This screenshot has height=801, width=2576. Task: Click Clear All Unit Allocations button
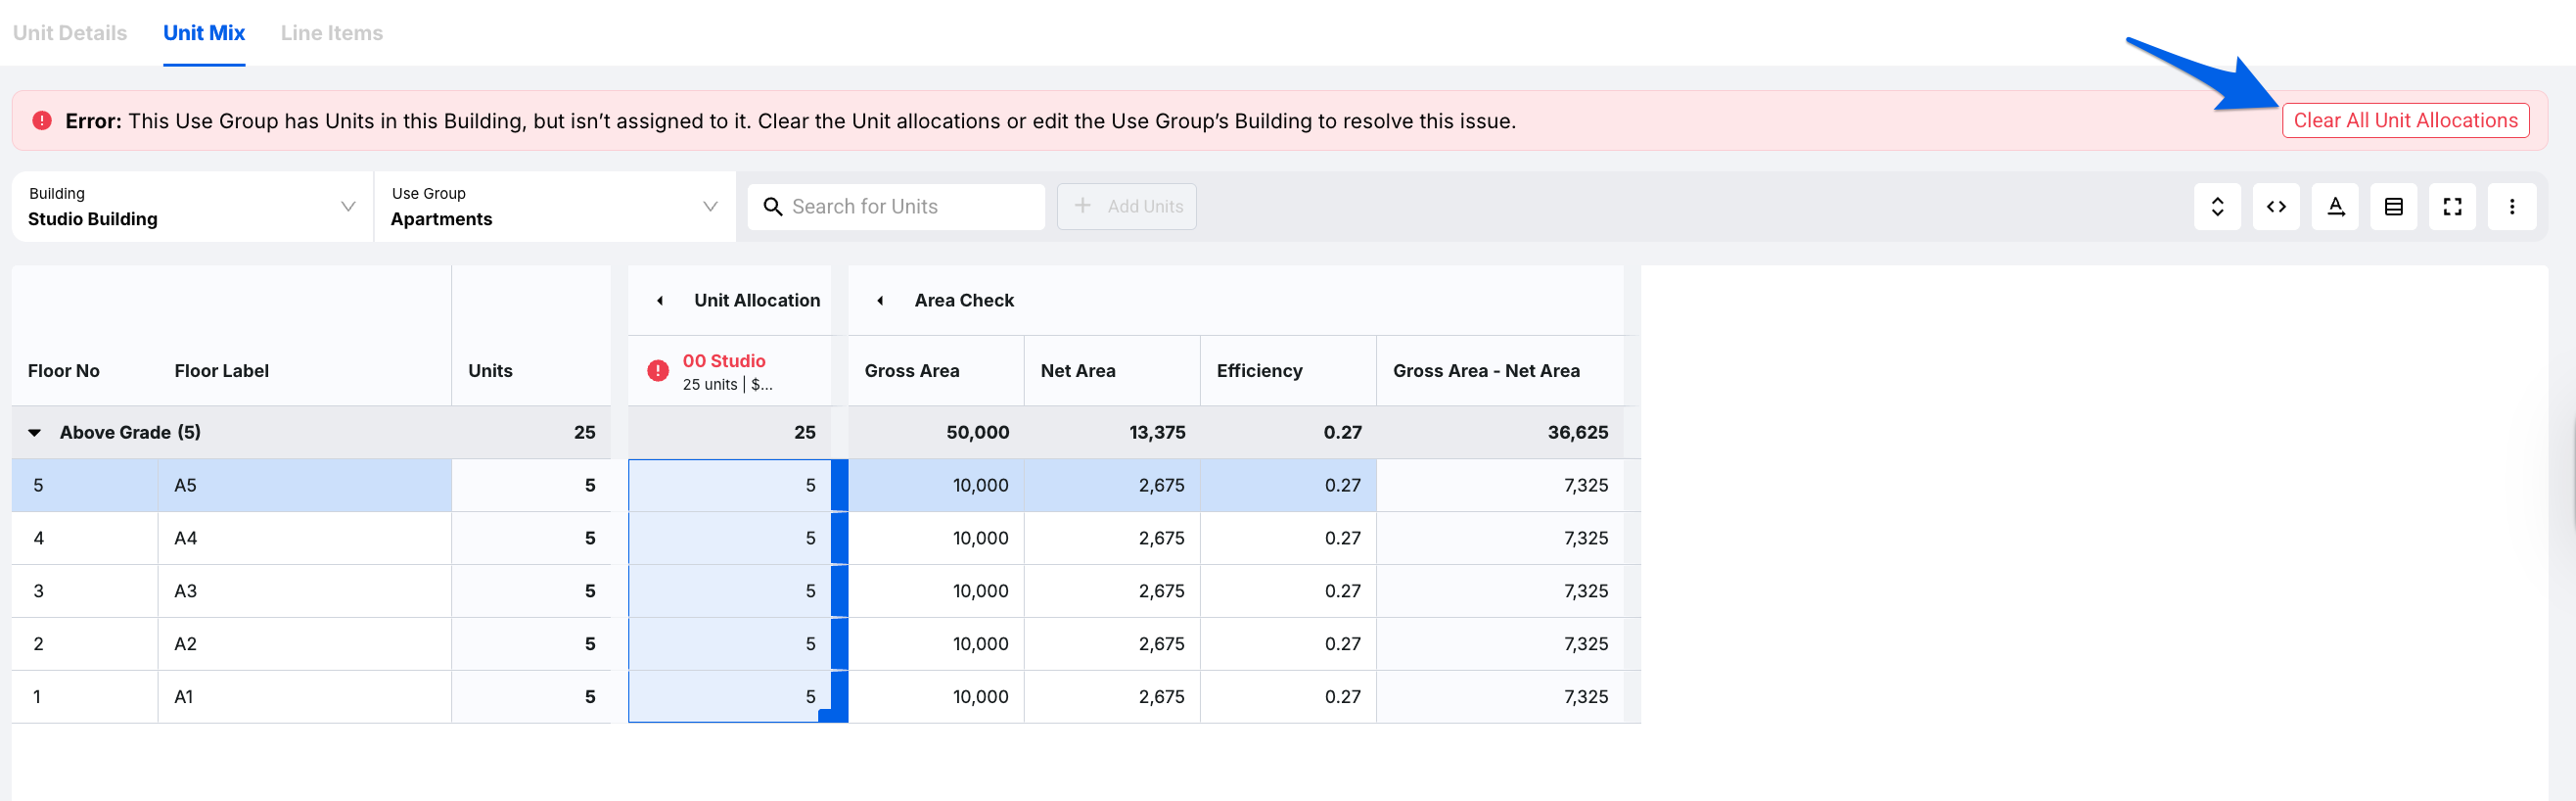tap(2404, 121)
